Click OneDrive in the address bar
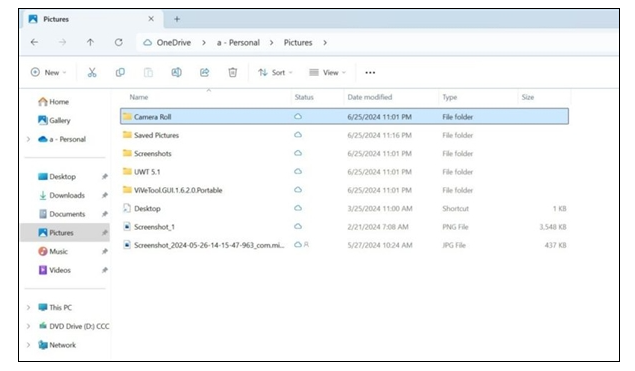The width and height of the screenshot is (635, 371). tap(174, 43)
